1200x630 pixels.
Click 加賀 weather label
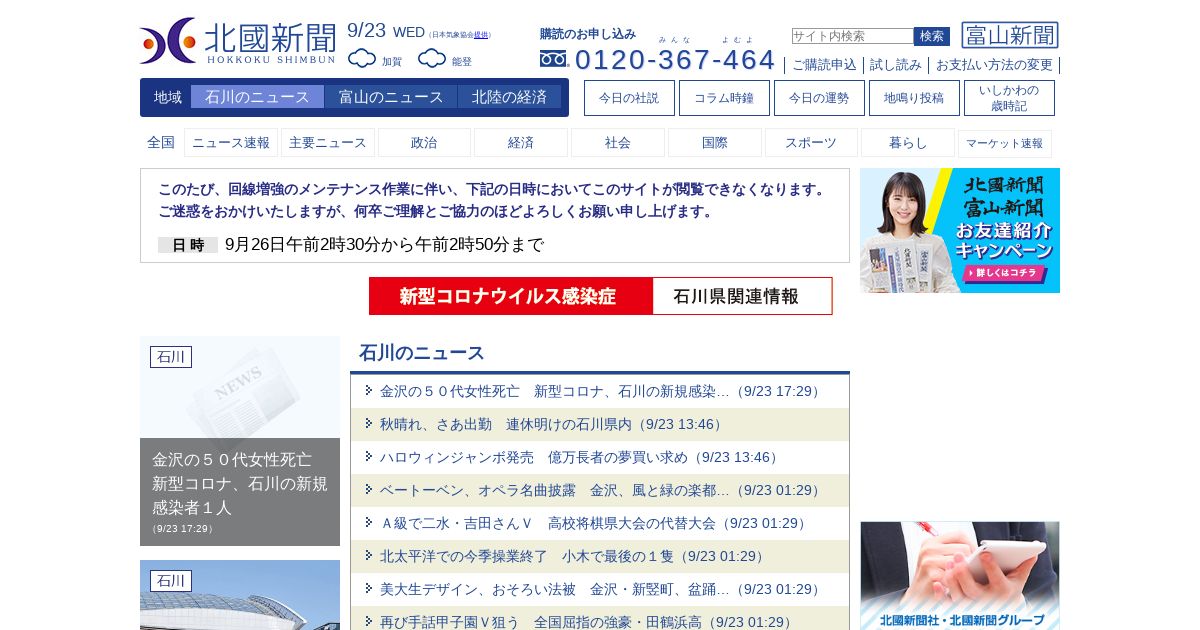tap(392, 62)
